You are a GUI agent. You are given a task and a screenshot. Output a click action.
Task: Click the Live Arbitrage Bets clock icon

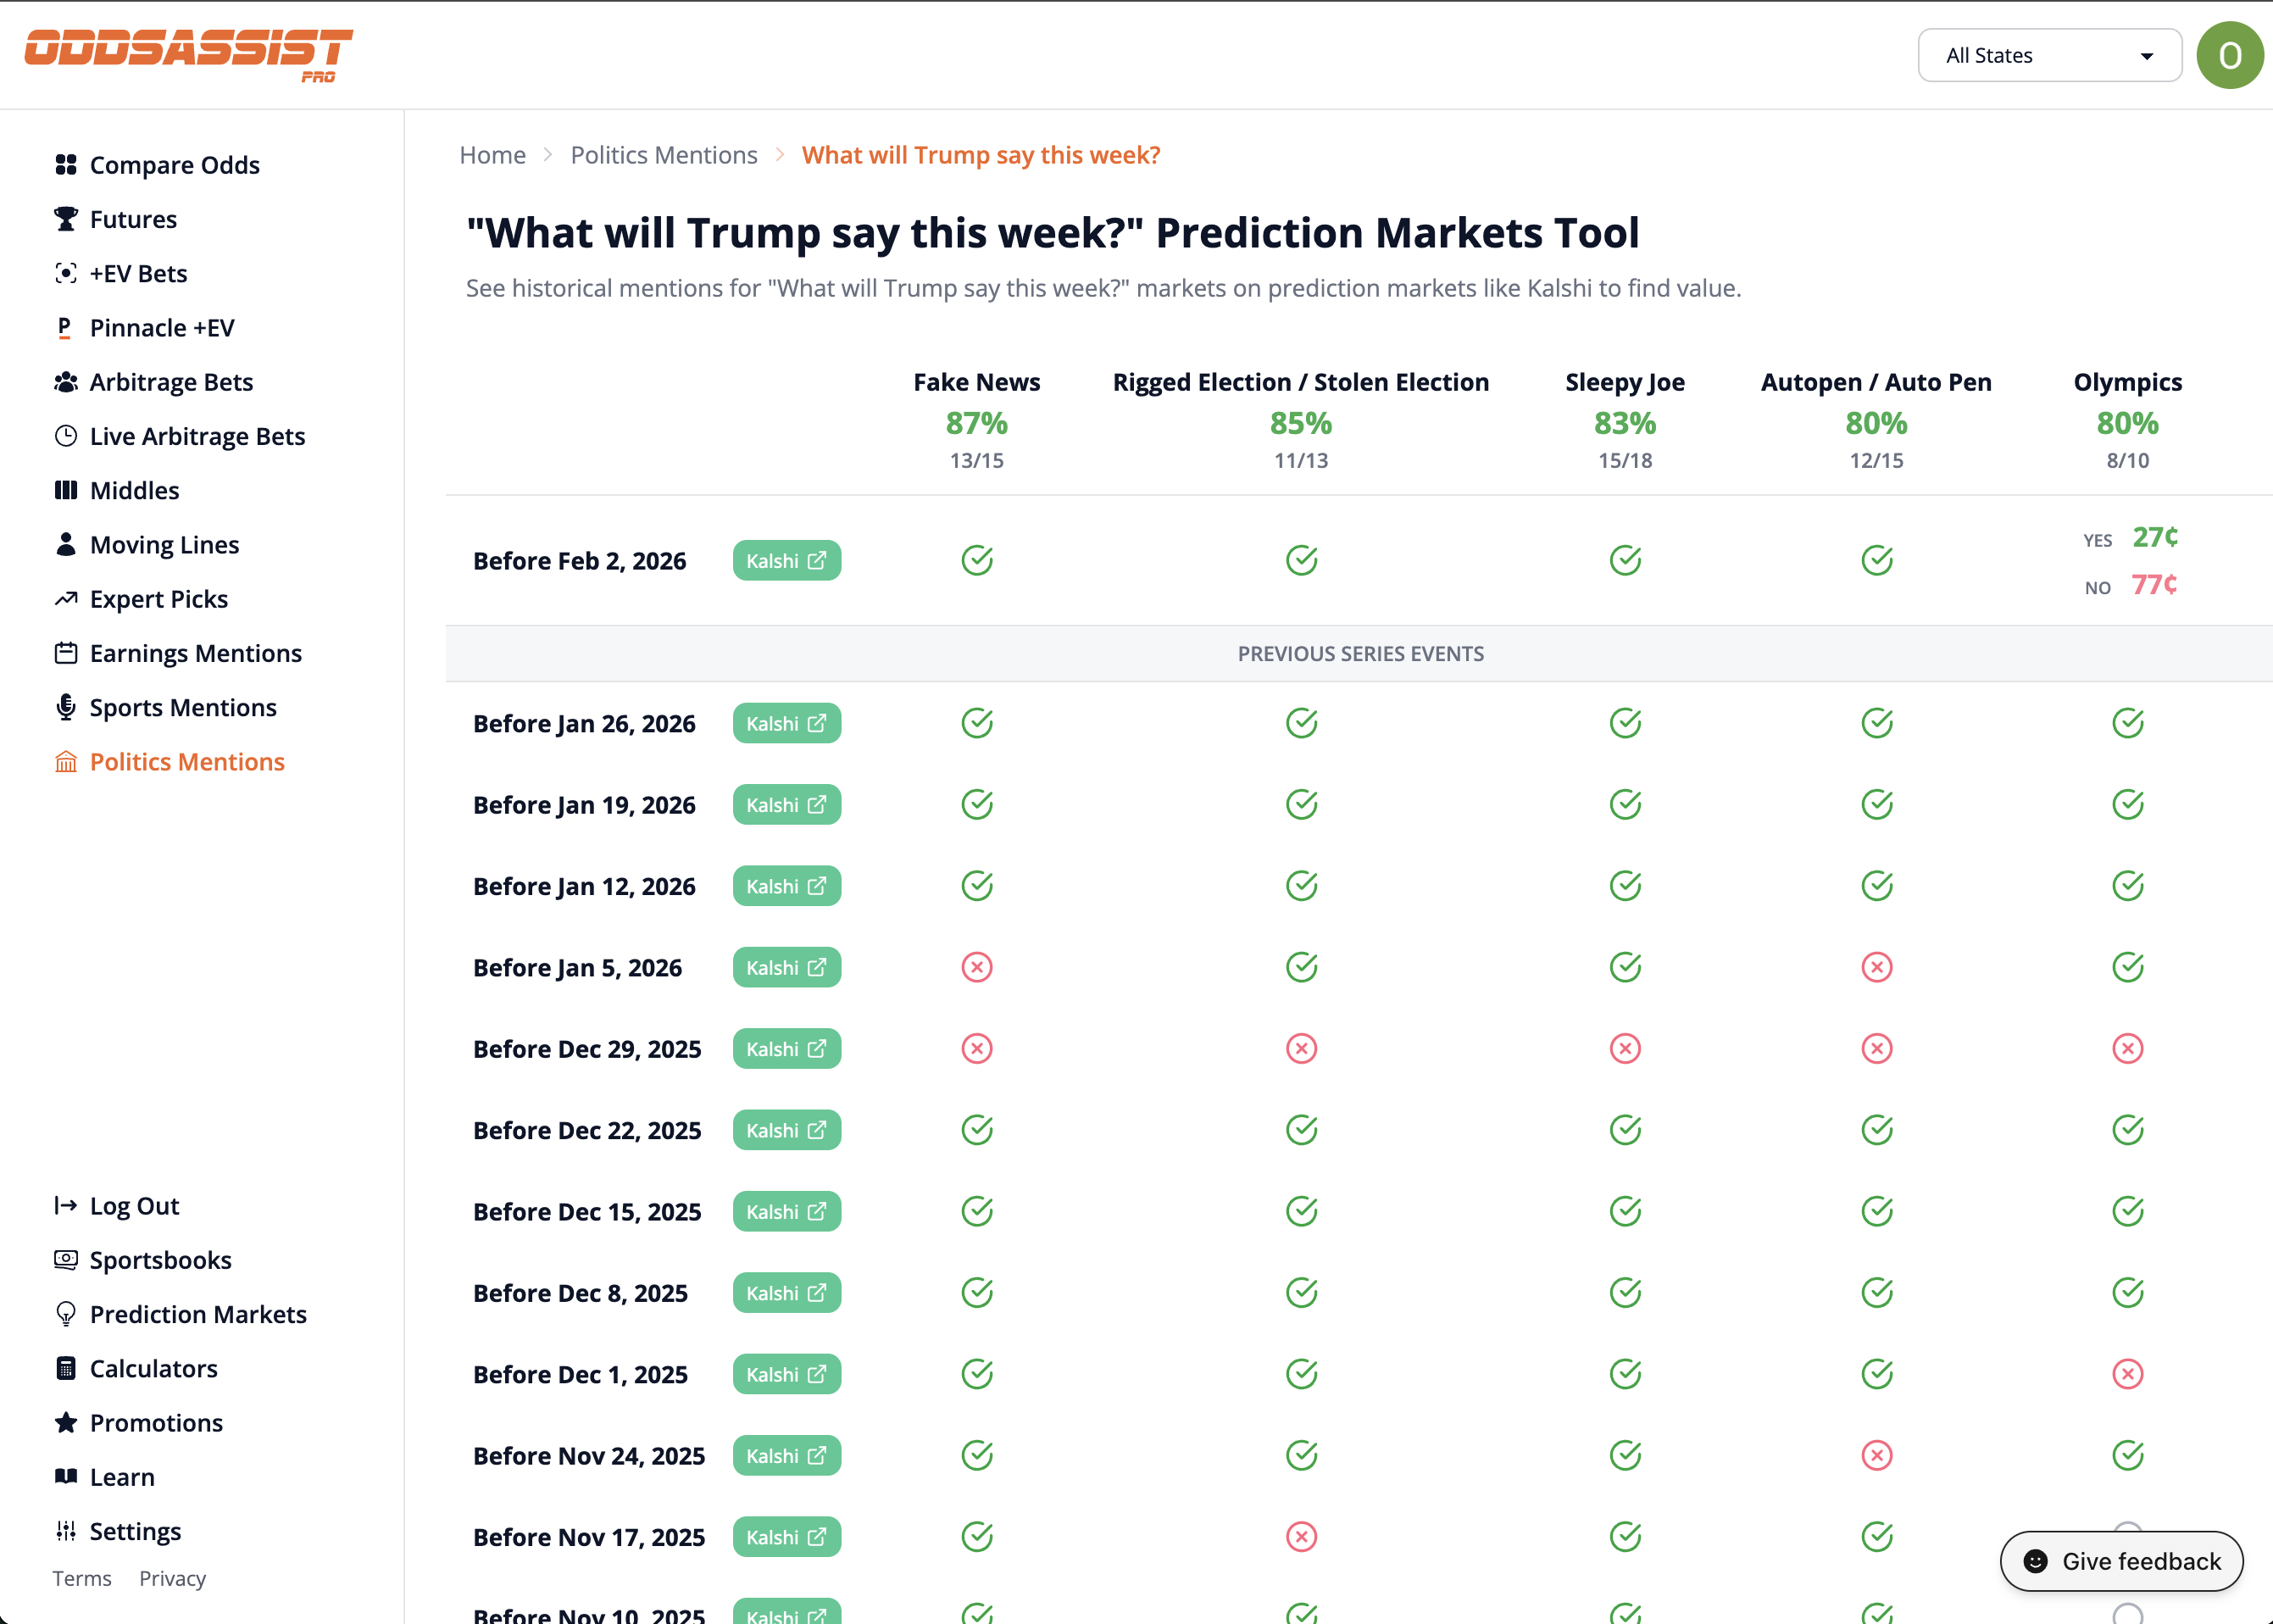[66, 436]
